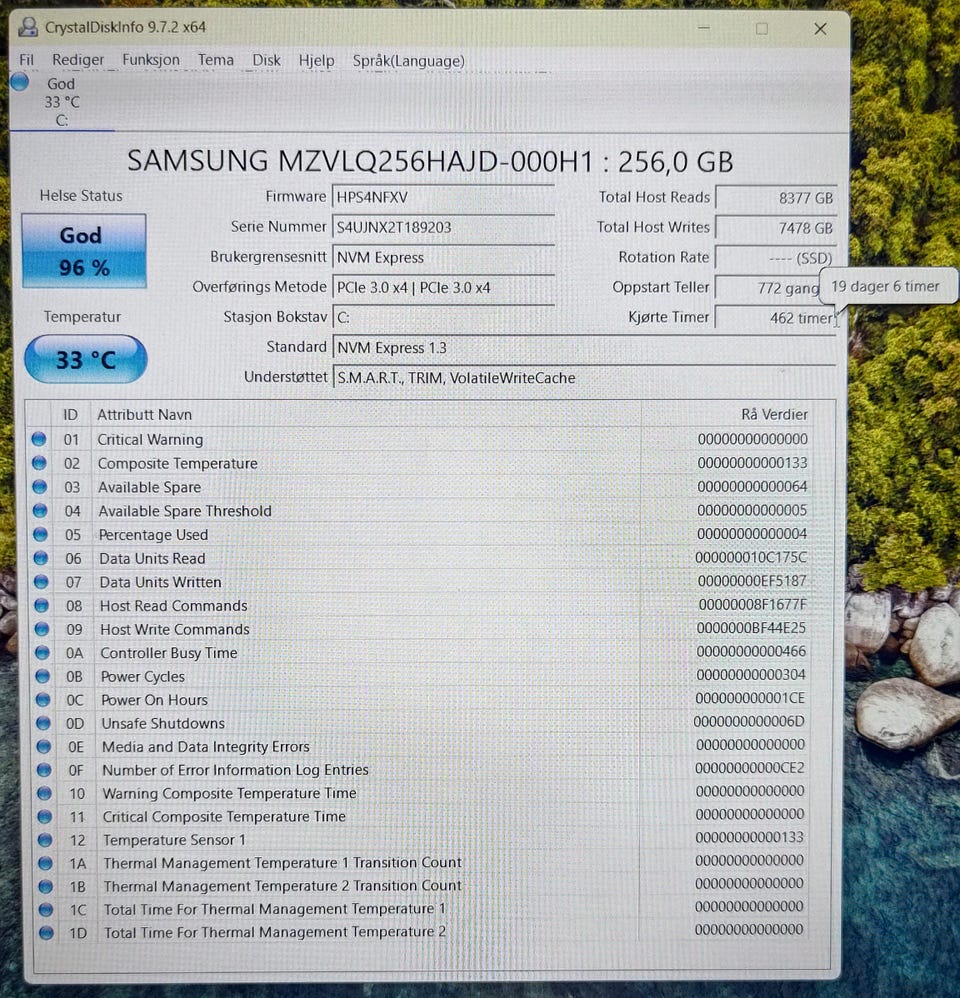The width and height of the screenshot is (960, 998).
Task: Click status dot for row 1B
Action: tap(45, 886)
